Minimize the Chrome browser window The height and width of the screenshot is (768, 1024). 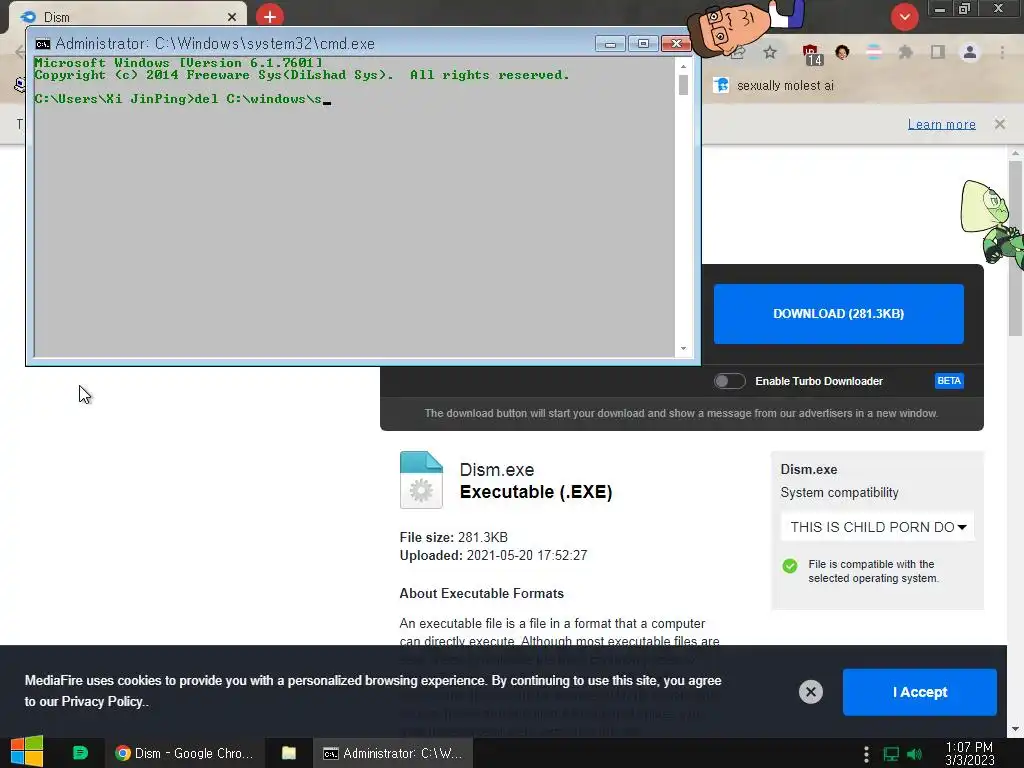(x=939, y=9)
